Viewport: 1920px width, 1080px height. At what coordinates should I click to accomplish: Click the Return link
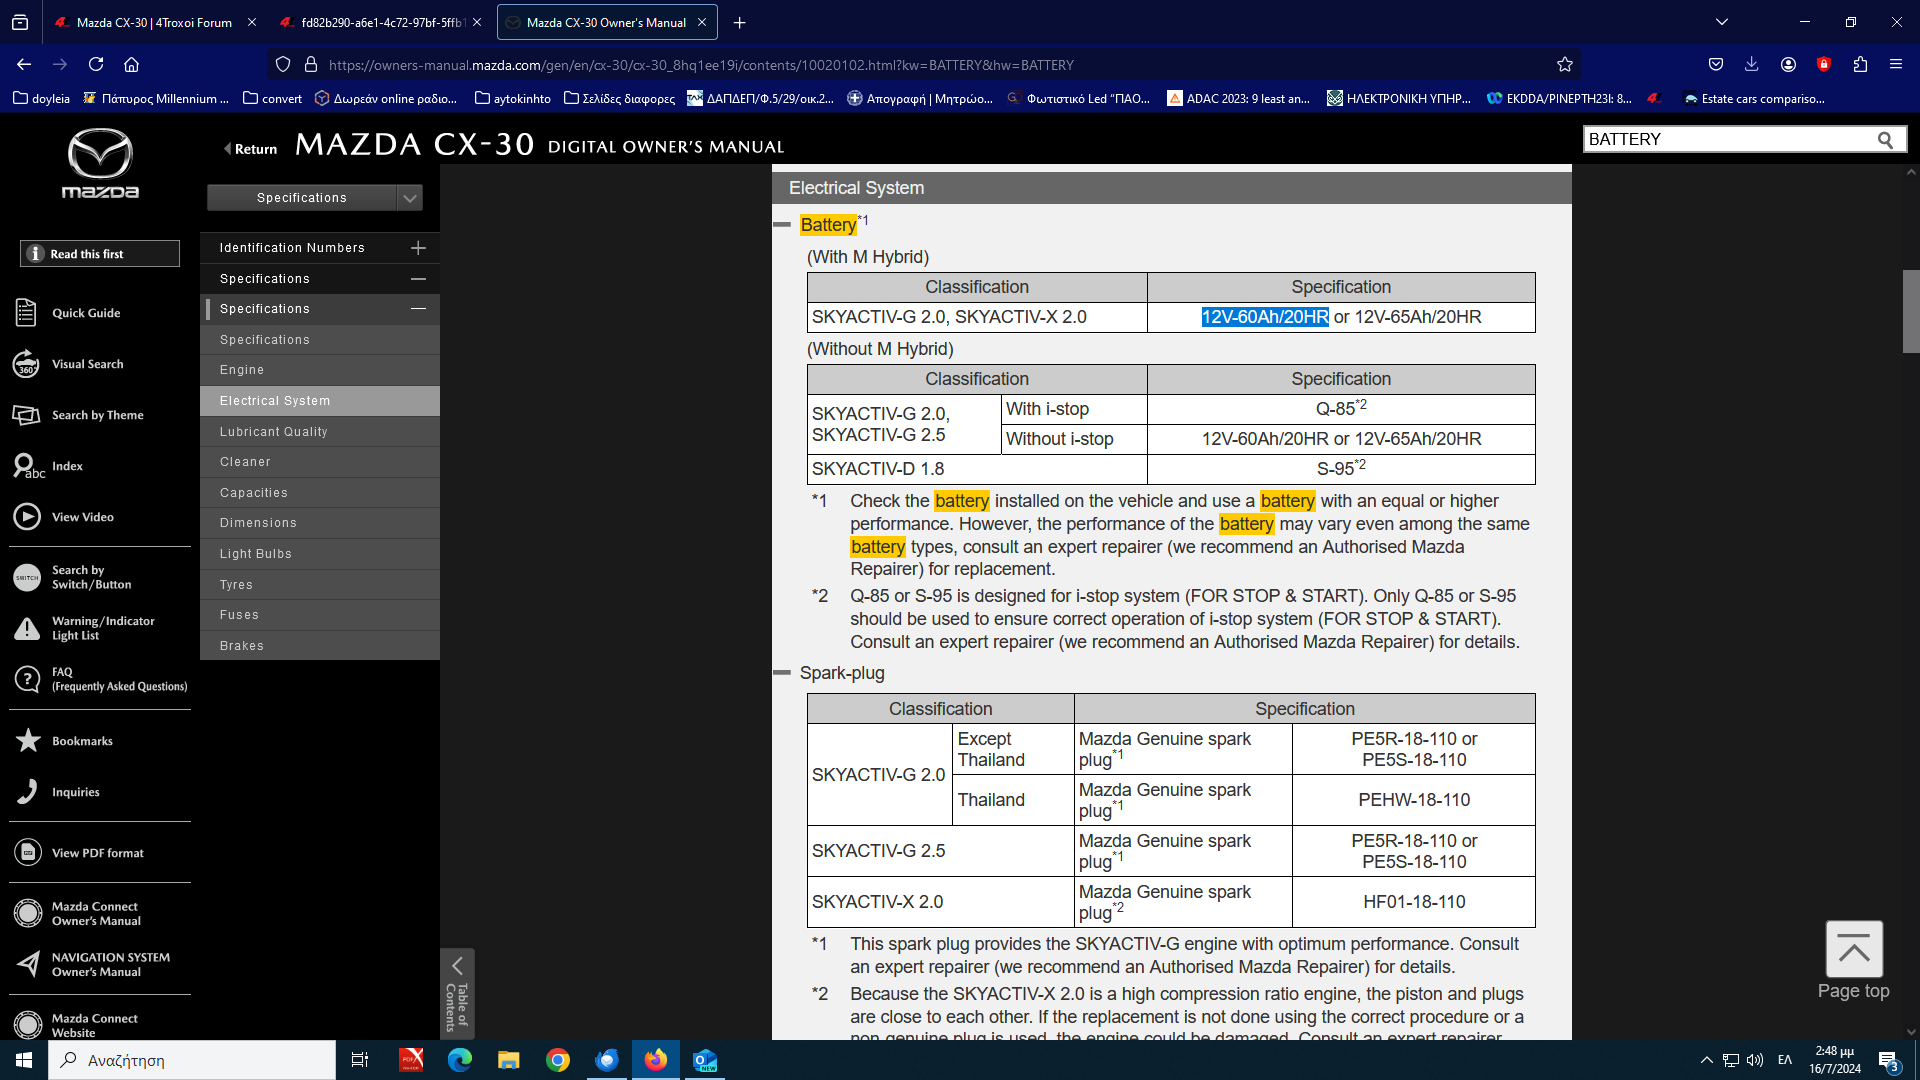coord(250,149)
